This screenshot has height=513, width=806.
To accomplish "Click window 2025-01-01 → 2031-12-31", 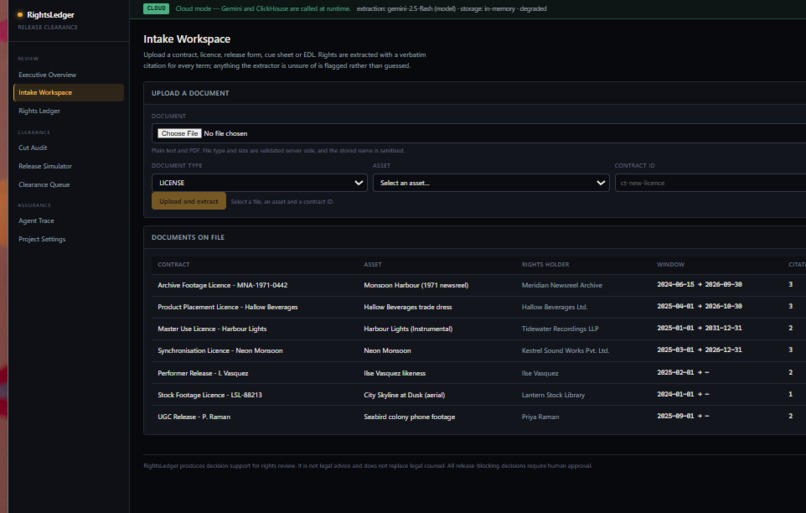I will pos(699,328).
